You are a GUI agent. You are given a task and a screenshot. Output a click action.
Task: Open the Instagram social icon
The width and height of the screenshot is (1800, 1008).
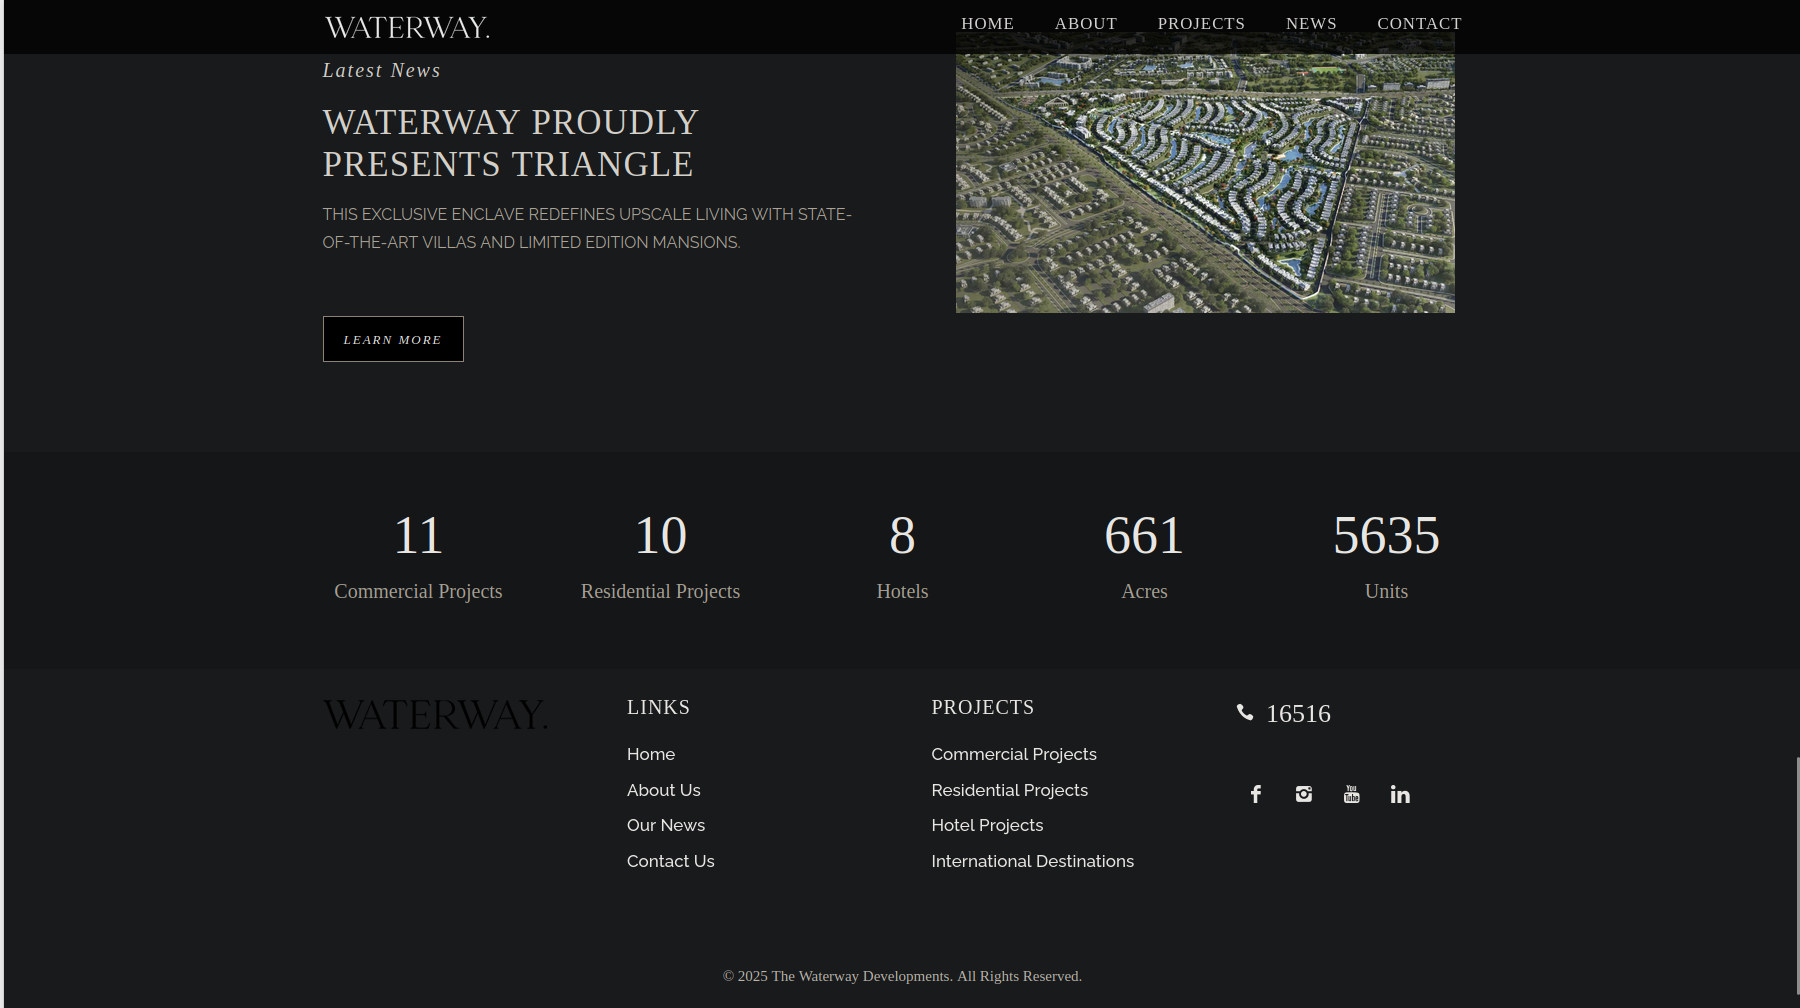click(x=1304, y=794)
